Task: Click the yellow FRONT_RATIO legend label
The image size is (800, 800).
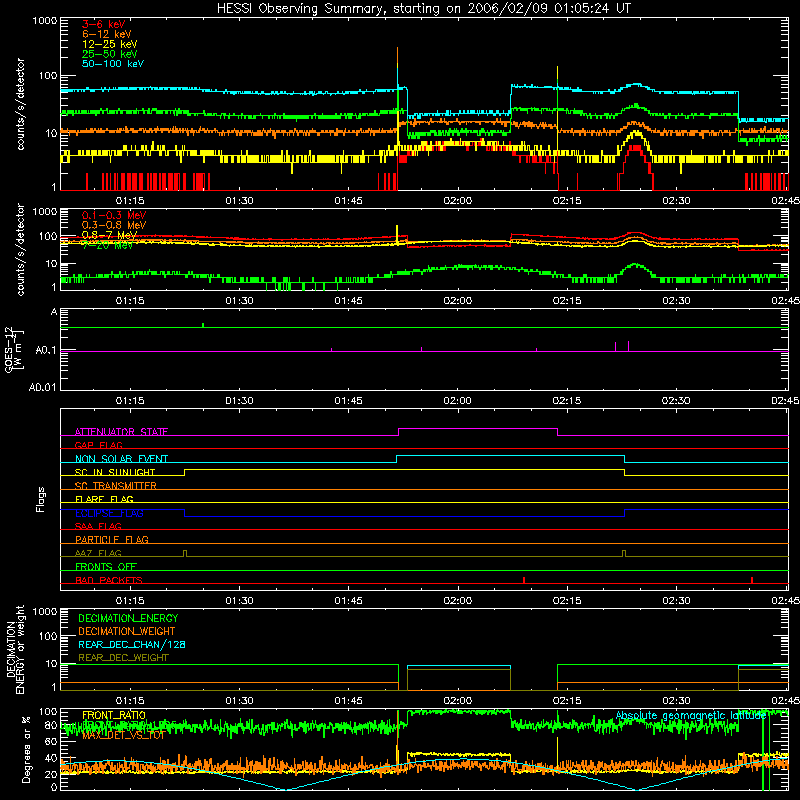Action: (114, 715)
